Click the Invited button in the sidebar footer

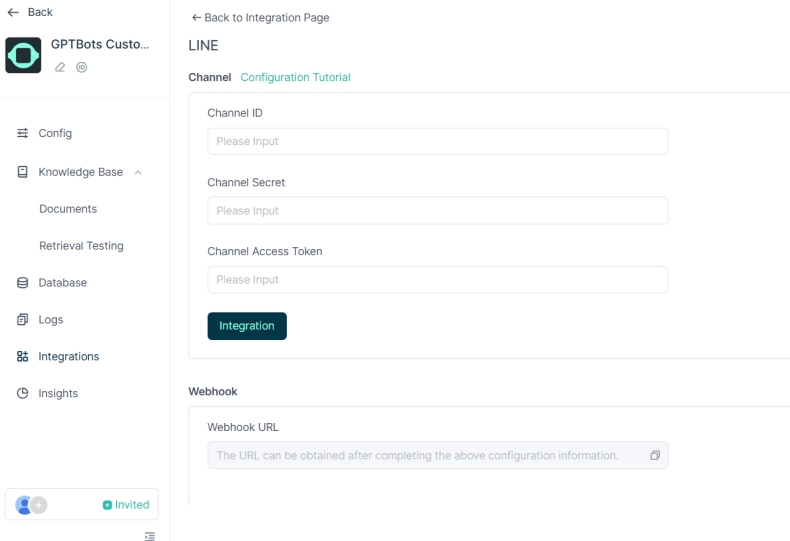(126, 505)
